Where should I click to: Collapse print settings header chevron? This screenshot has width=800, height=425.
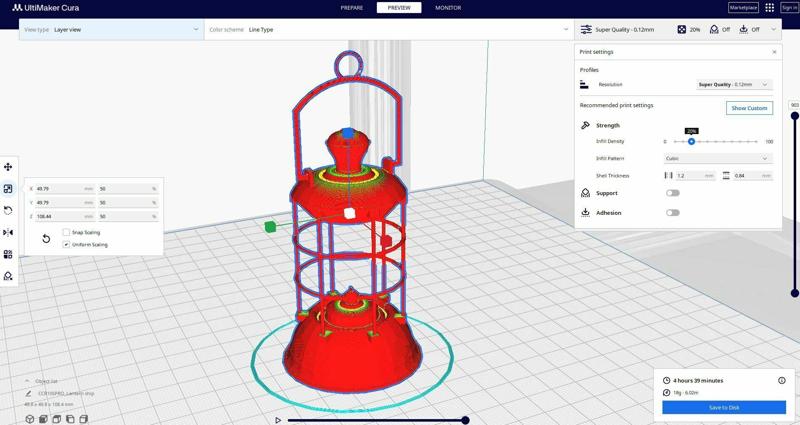(x=773, y=30)
